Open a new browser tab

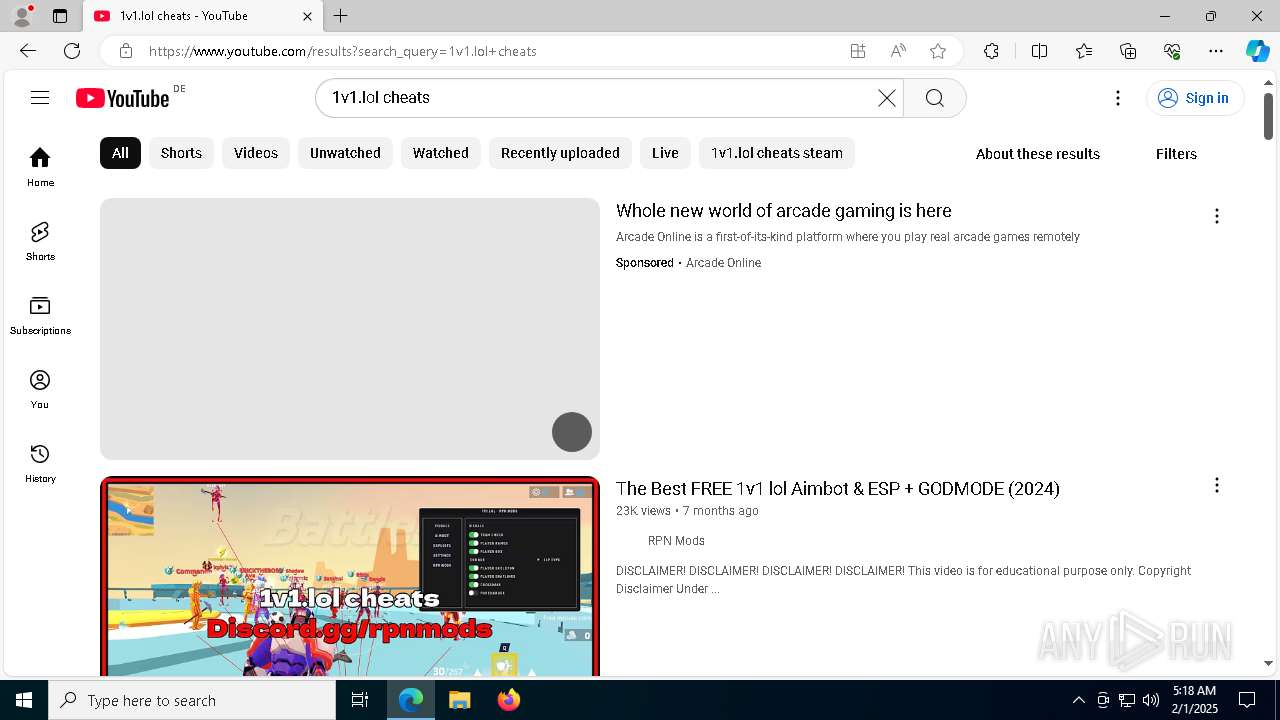coord(341,16)
